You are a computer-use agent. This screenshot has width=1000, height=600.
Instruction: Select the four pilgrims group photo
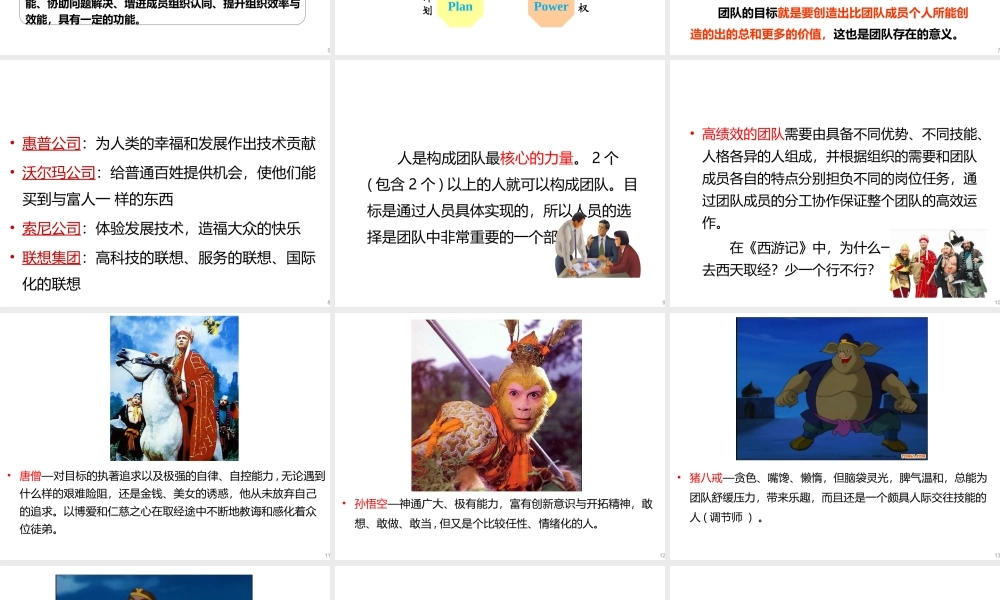(938, 264)
